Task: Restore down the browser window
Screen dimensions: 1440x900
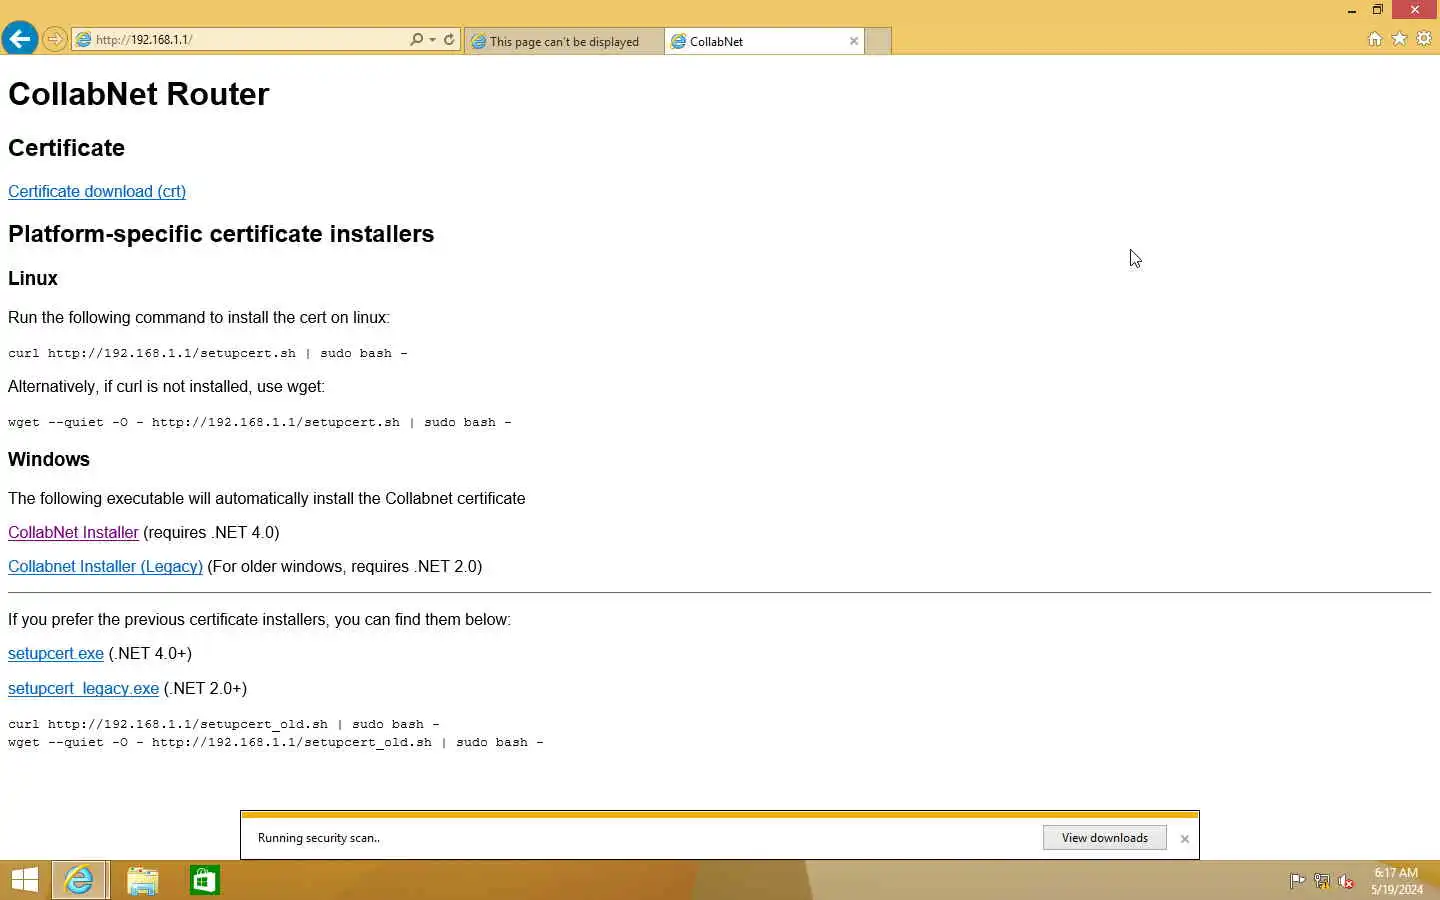Action: tap(1377, 10)
